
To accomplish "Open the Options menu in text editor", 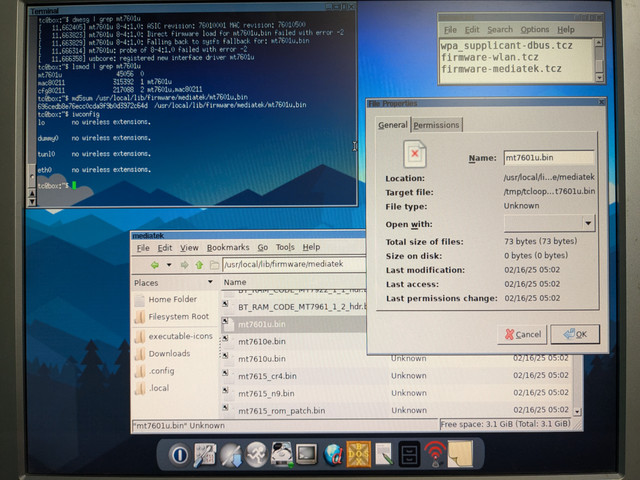I will [x=535, y=29].
